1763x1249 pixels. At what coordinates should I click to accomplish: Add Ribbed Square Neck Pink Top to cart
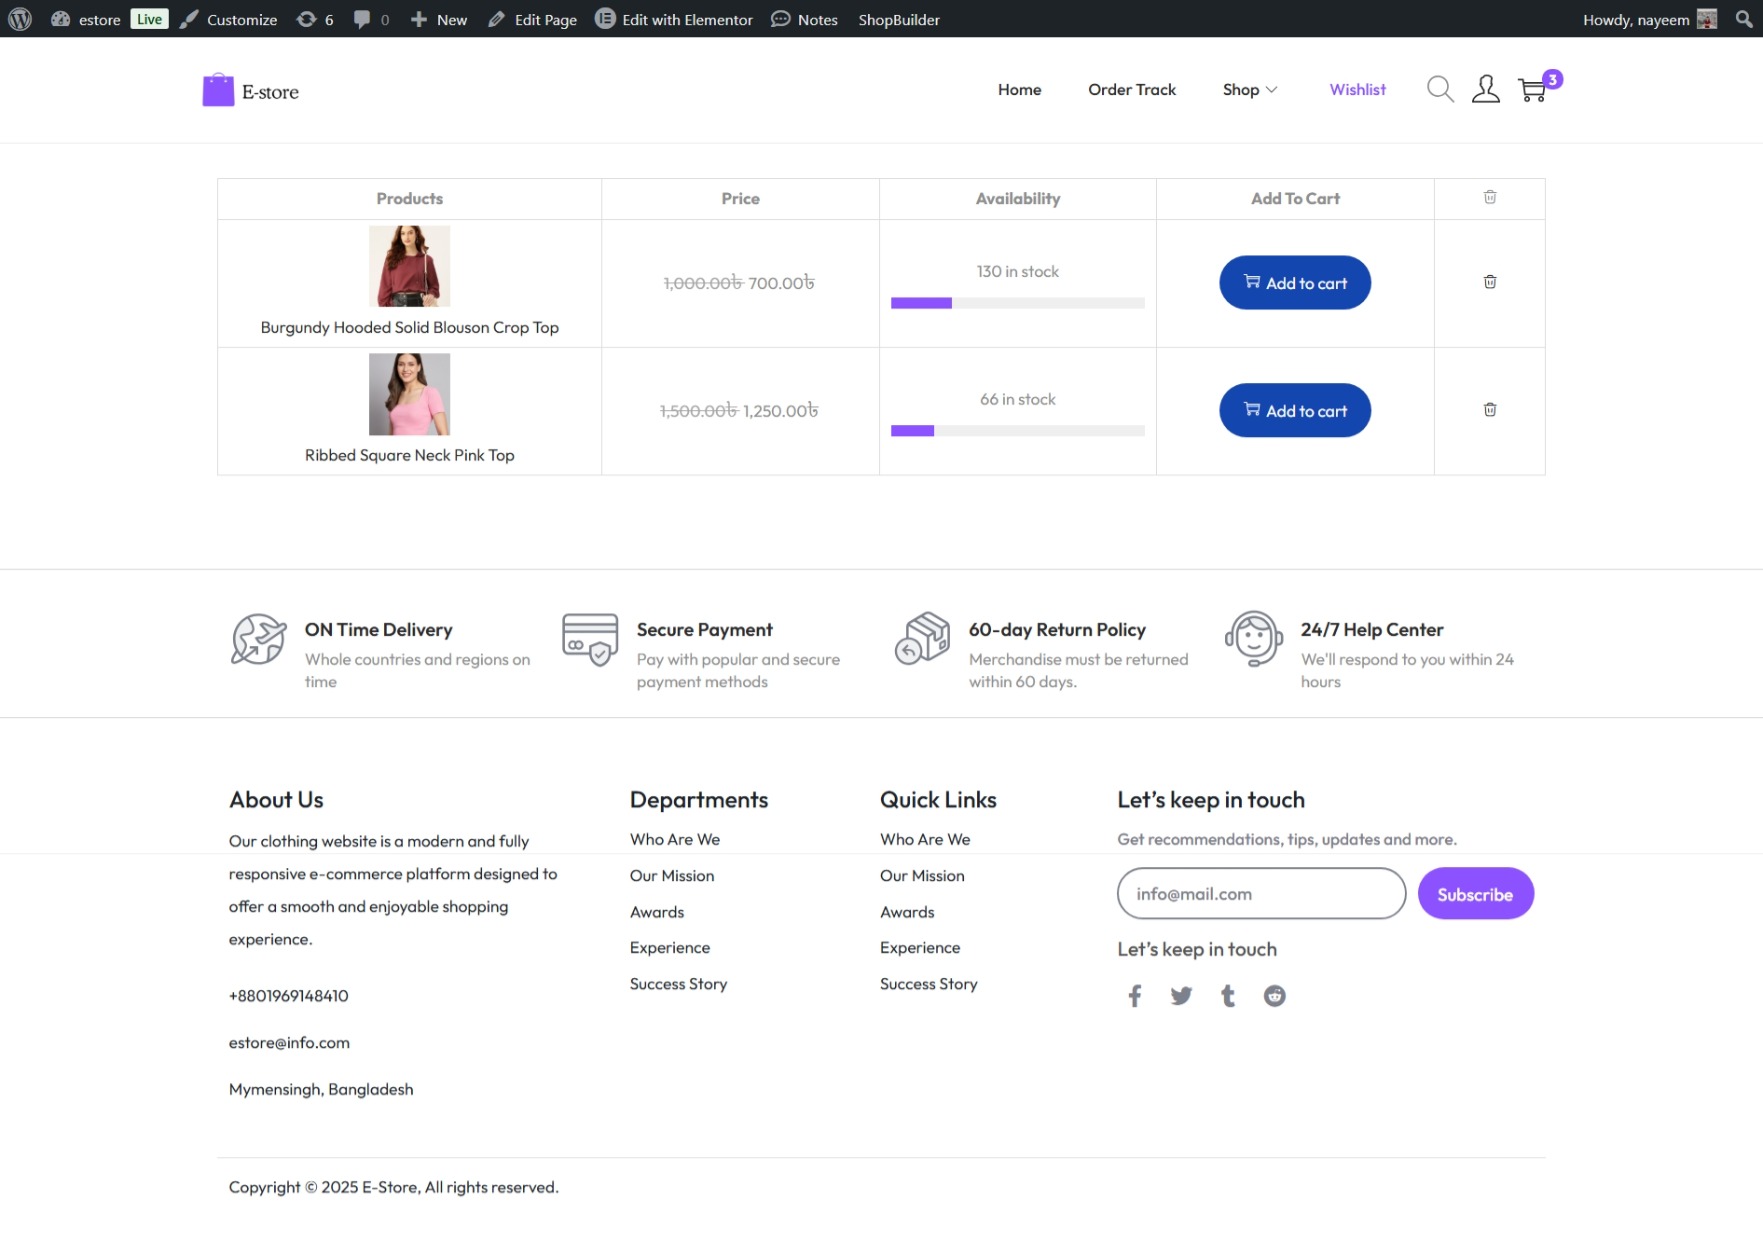click(x=1294, y=410)
